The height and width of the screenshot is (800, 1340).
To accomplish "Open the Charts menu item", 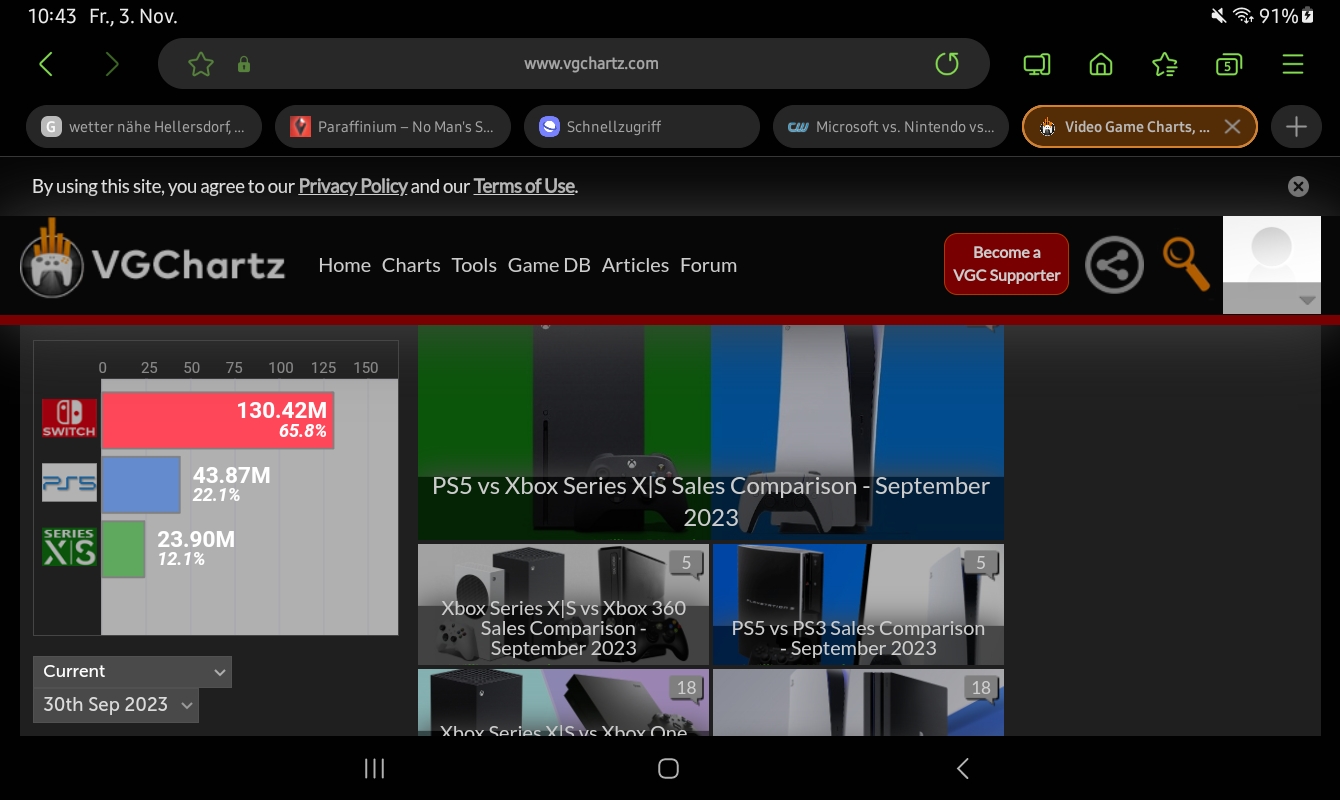I will [411, 264].
